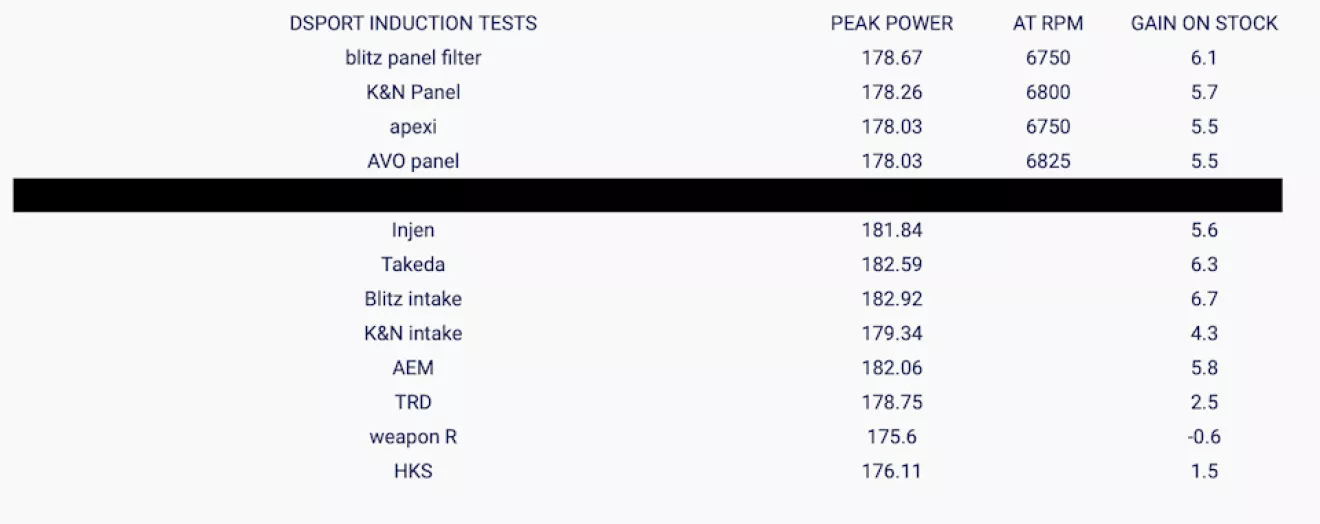
Task: Click the black separator bar
Action: (x=647, y=195)
